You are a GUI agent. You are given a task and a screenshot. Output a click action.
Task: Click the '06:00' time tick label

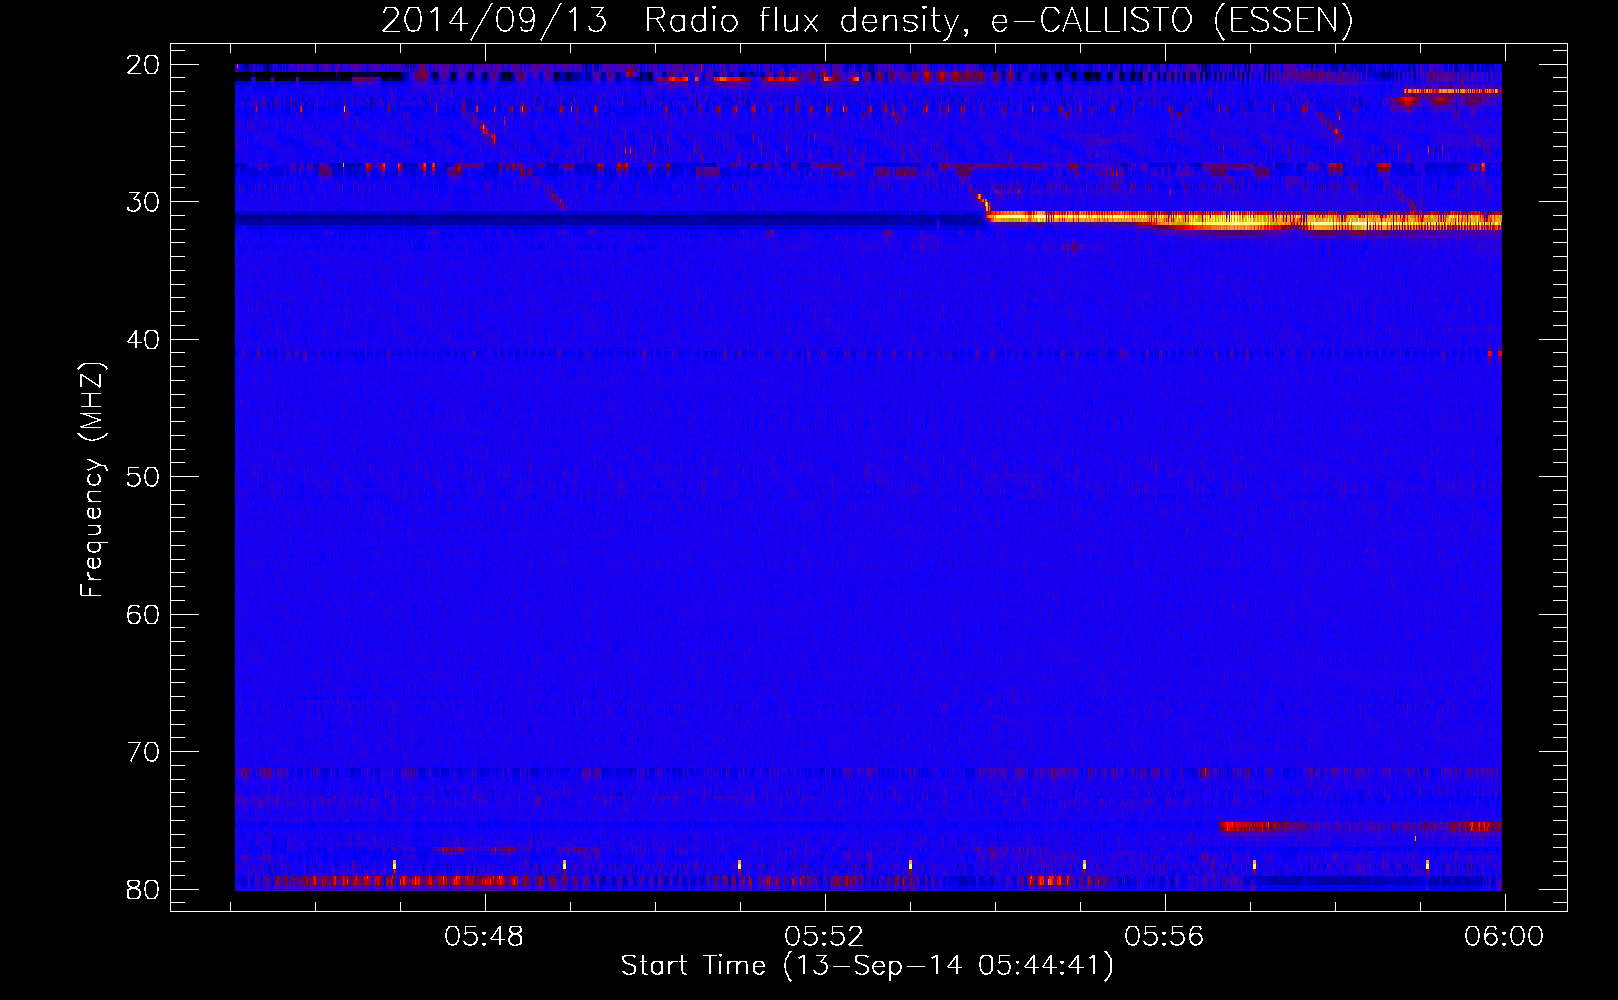pos(1504,937)
